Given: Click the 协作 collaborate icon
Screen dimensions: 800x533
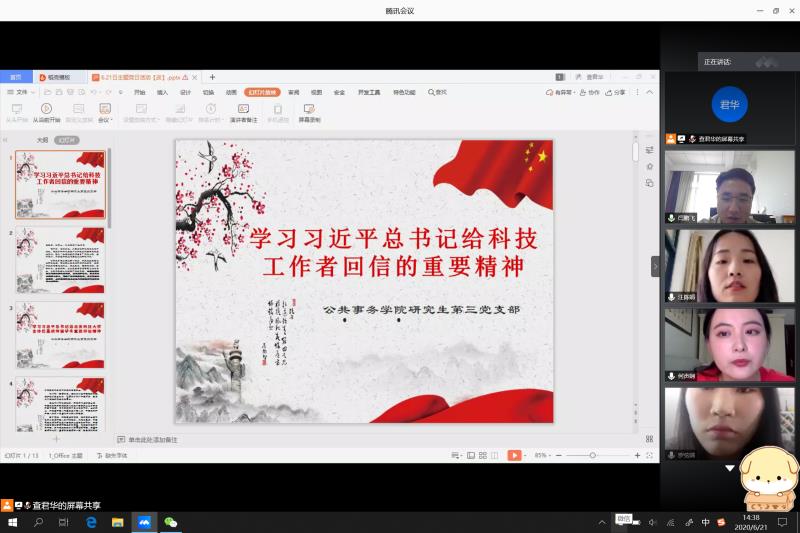Looking at the screenshot, I should (x=583, y=92).
